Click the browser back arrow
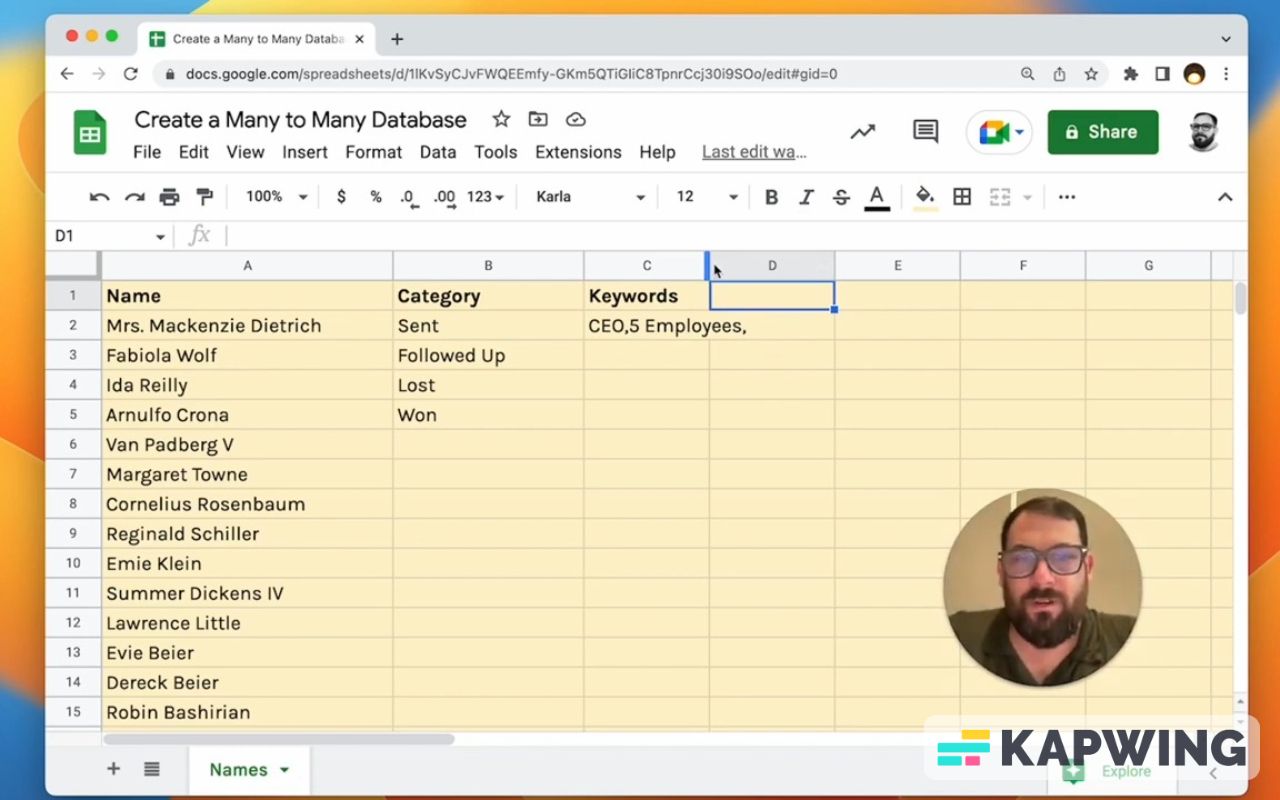The image size is (1280, 800). (67, 74)
